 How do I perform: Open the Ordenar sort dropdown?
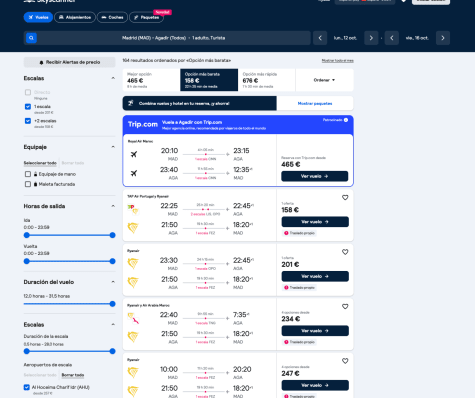pyautogui.click(x=324, y=80)
